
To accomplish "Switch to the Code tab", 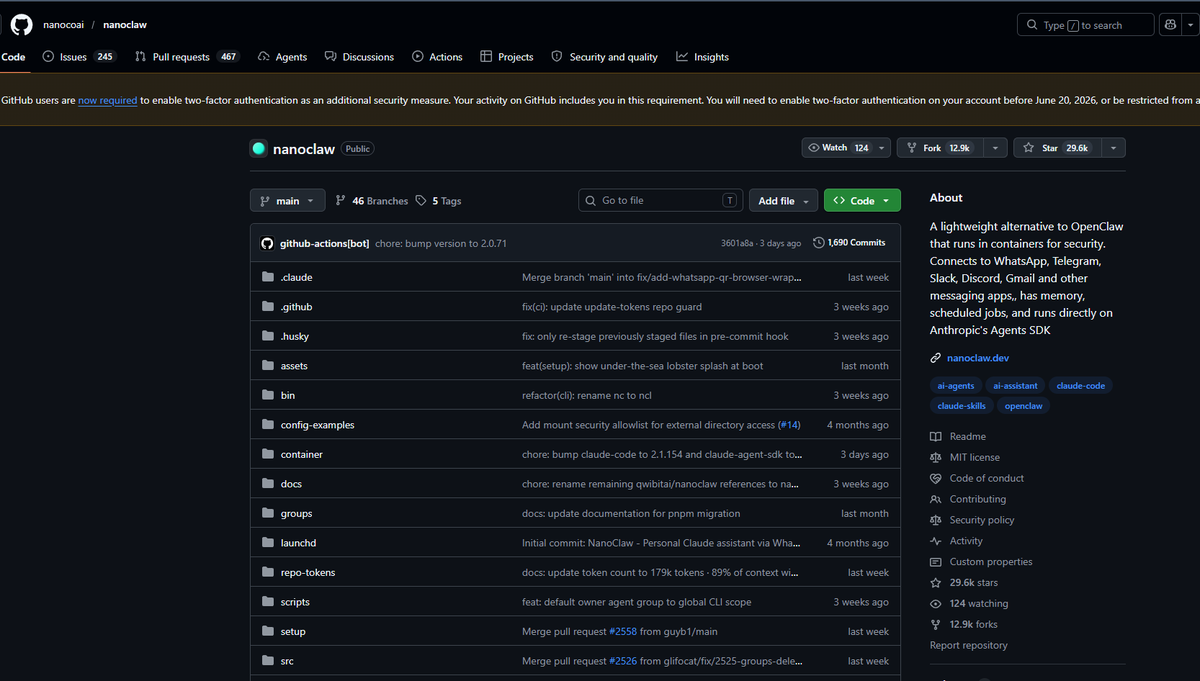I will [13, 57].
